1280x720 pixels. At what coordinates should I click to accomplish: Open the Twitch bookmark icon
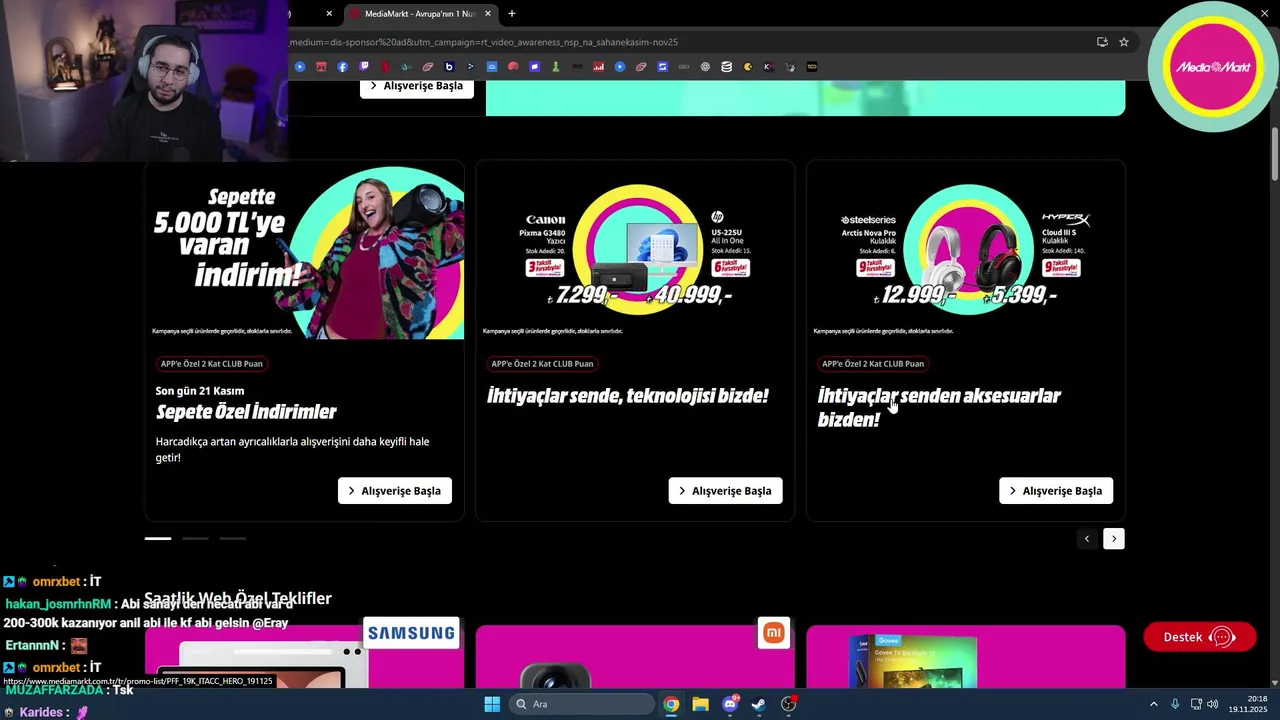364,67
